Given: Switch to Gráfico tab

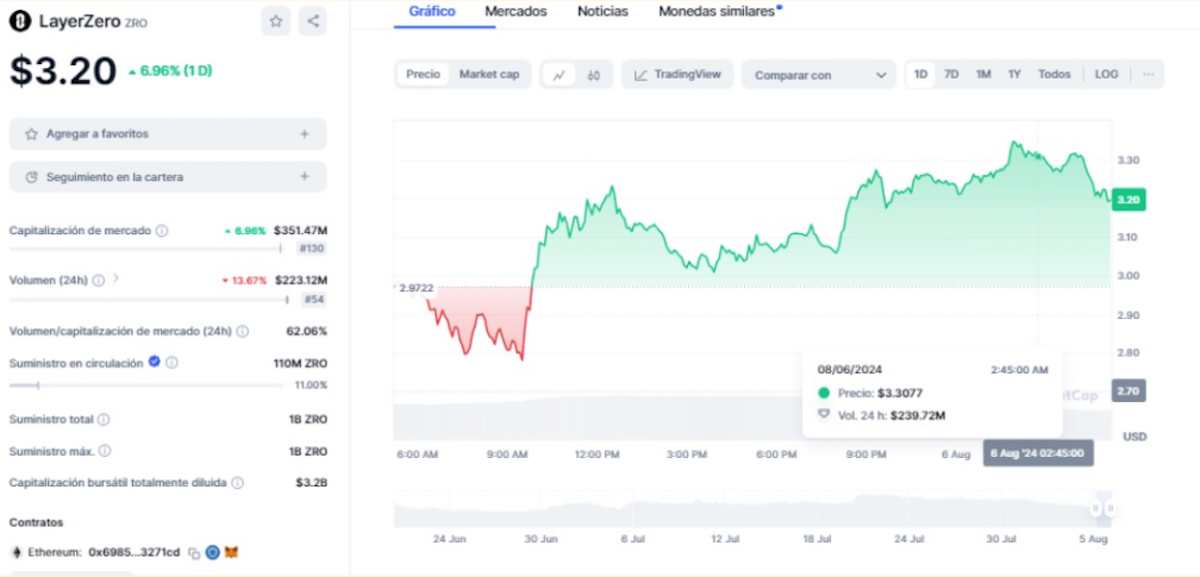Looking at the screenshot, I should [432, 12].
